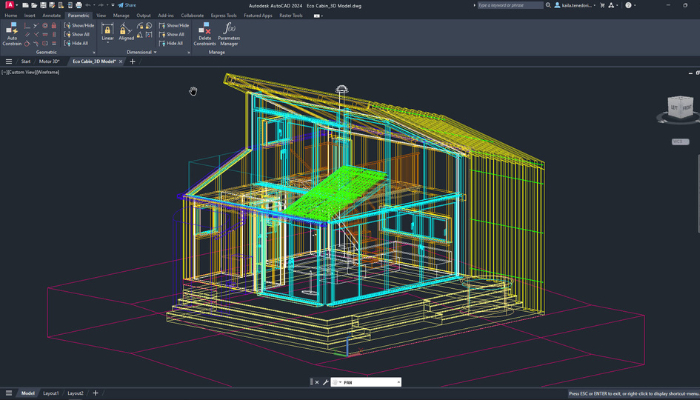Switch to the Express Tools ribbon tab
Viewport: 700px width, 400px height.
[x=224, y=16]
